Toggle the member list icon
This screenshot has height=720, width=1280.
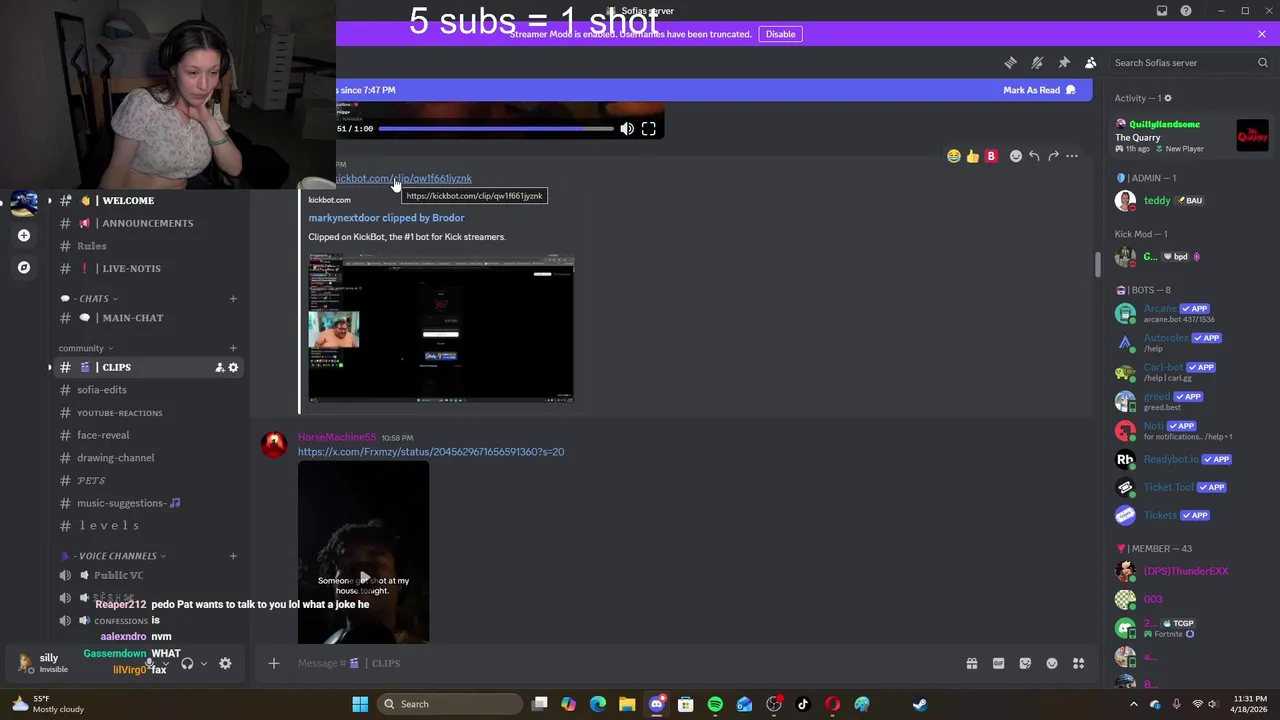pyautogui.click(x=1091, y=63)
